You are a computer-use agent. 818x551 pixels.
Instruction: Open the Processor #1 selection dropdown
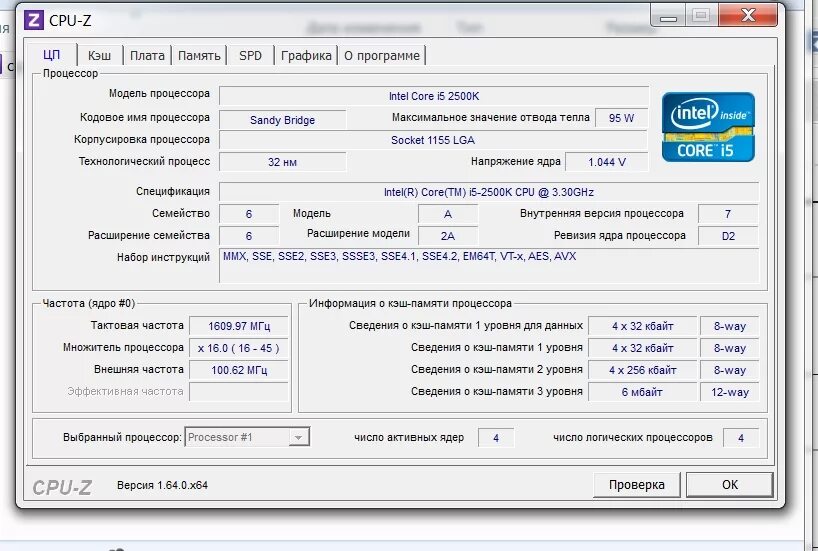pyautogui.click(x=247, y=437)
